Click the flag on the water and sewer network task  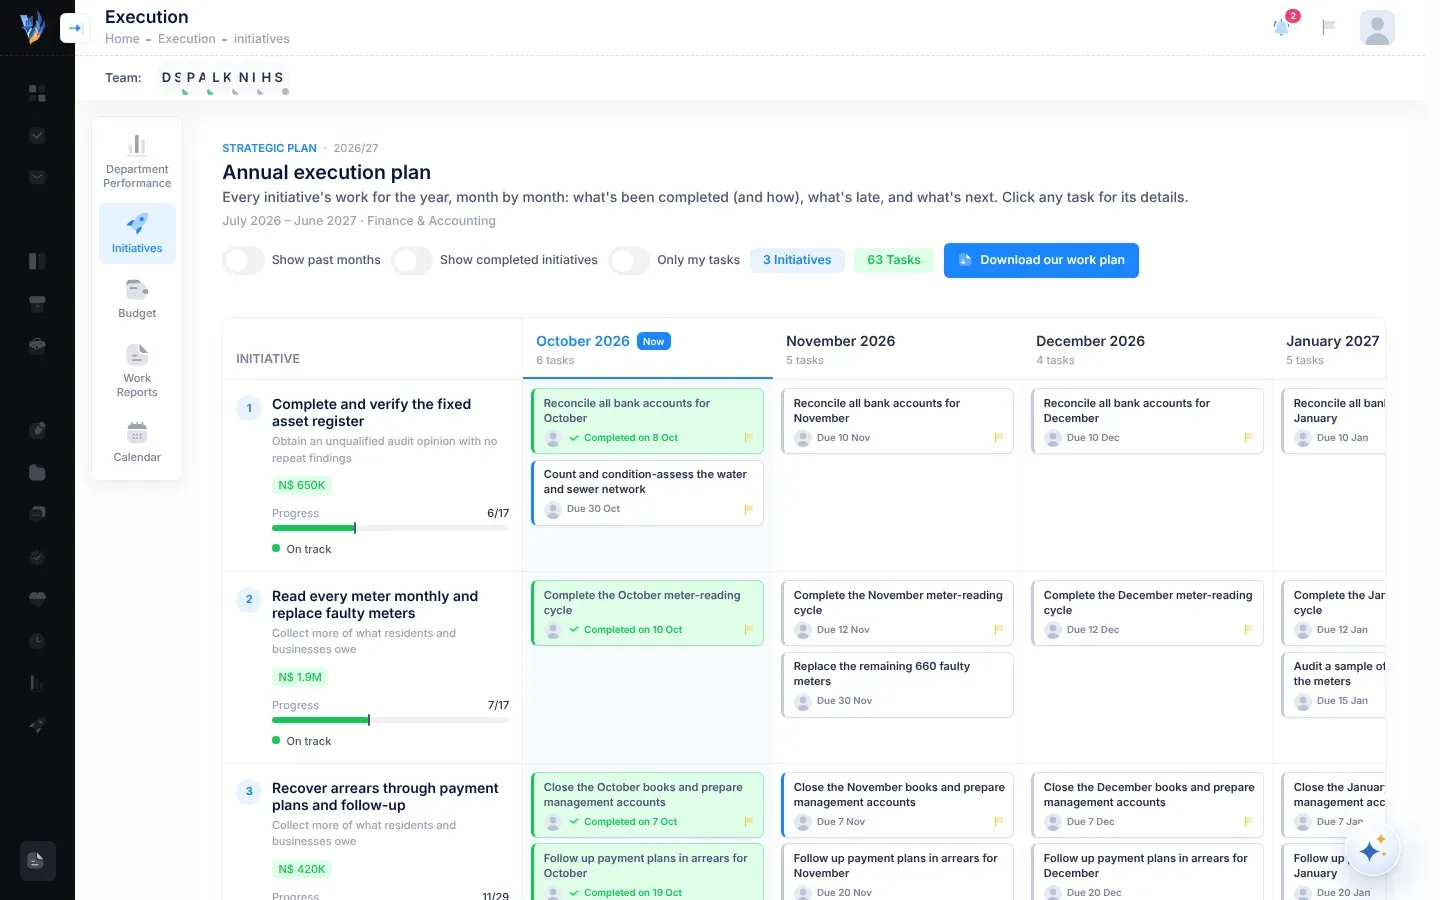click(x=748, y=509)
